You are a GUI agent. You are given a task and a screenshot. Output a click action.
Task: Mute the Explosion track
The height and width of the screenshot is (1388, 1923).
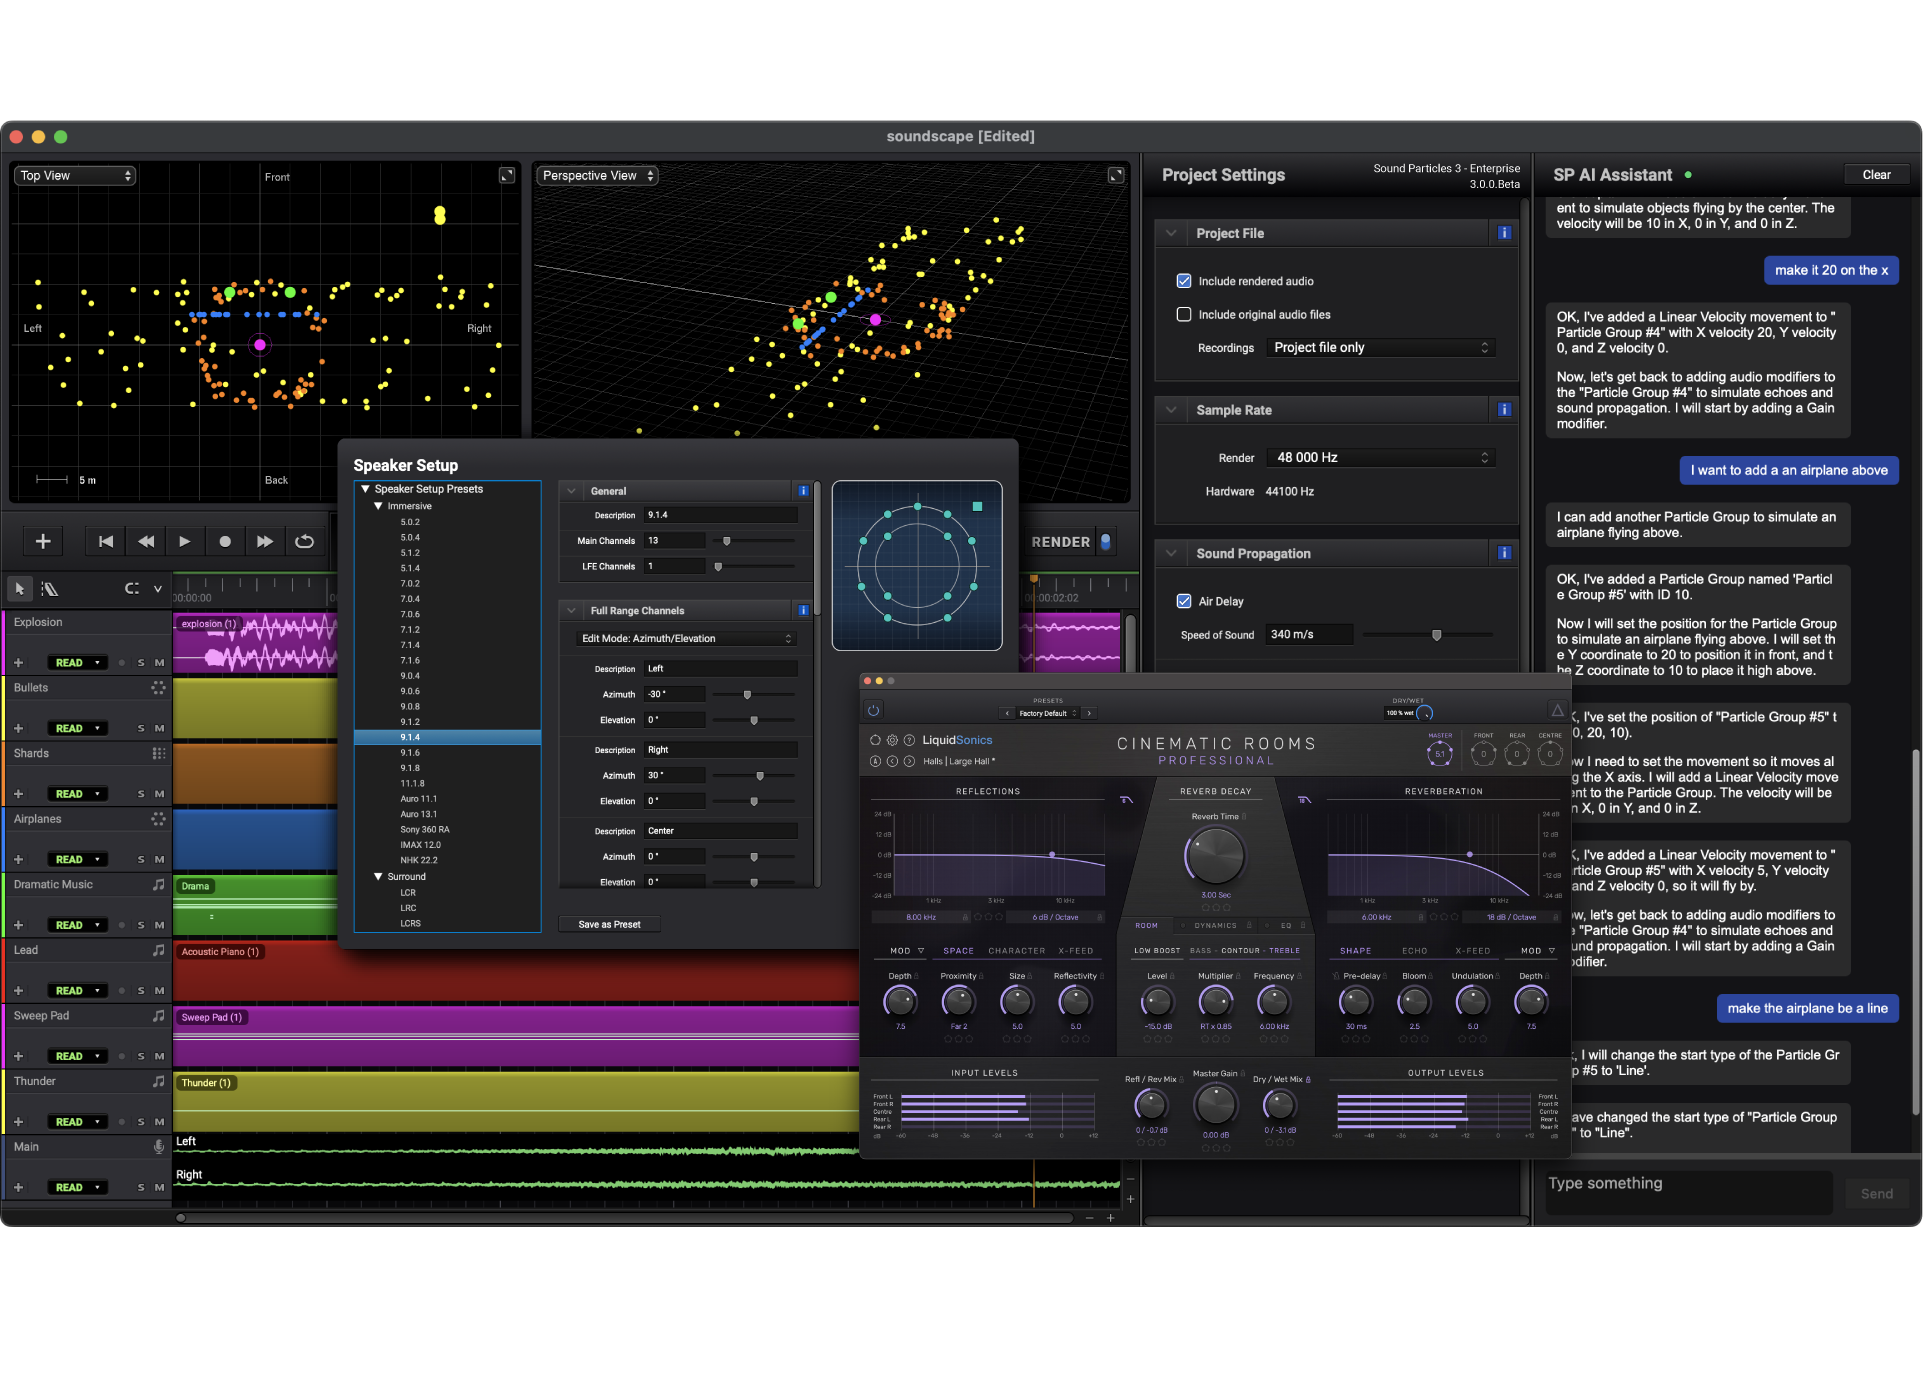(x=159, y=662)
